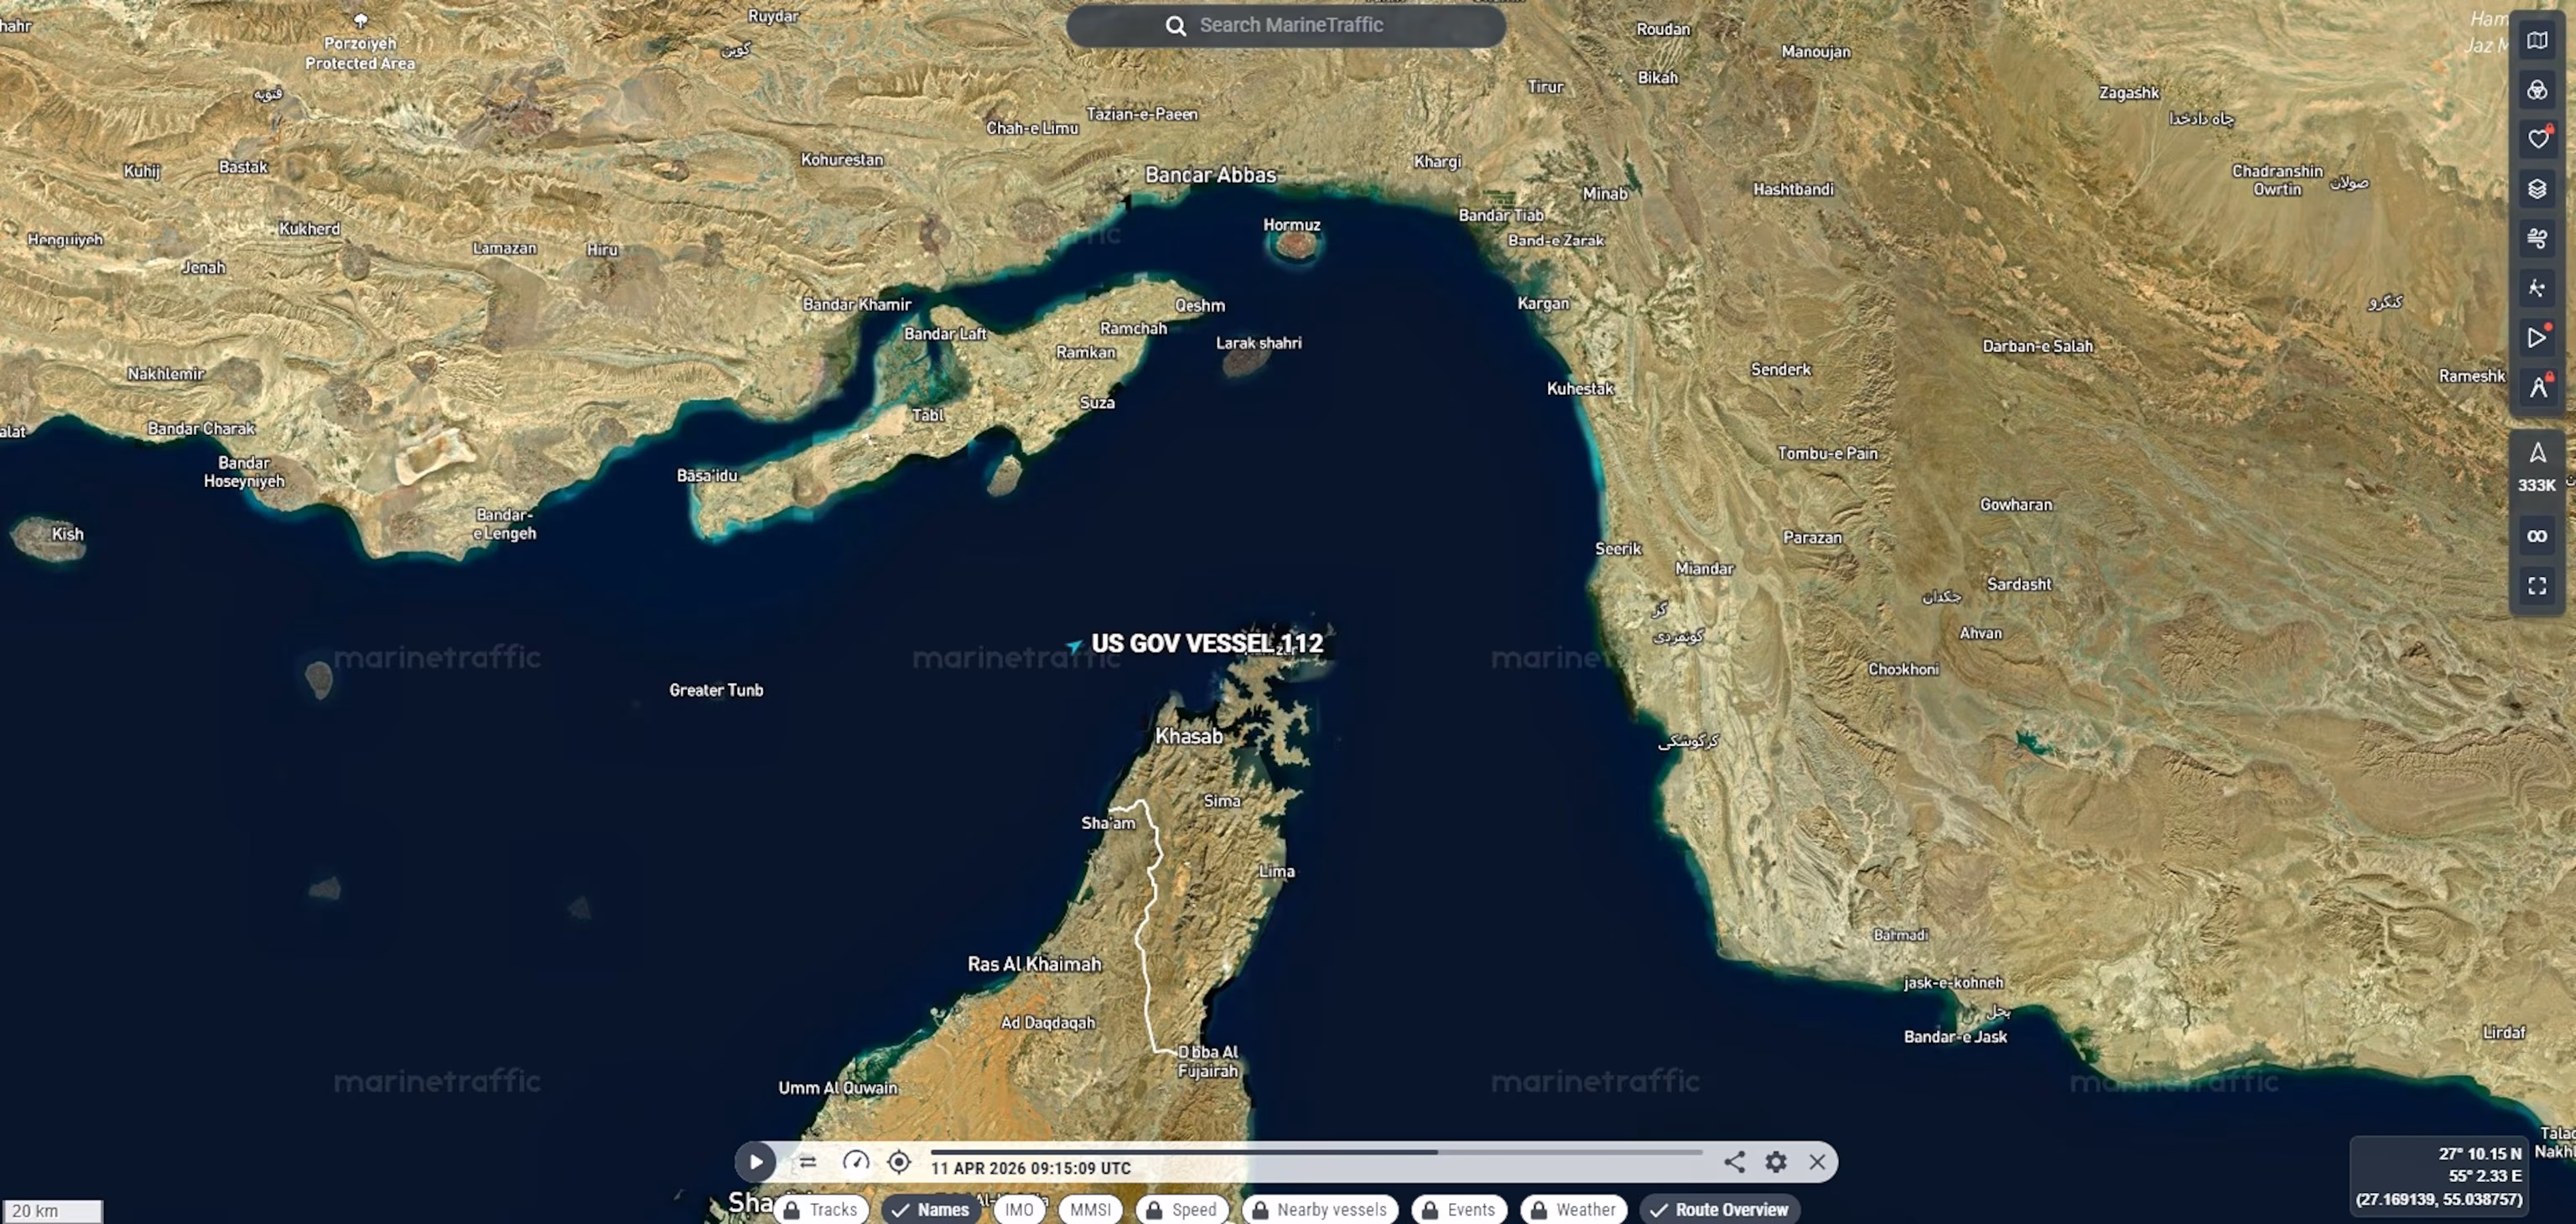
Task: Enable the Events overlay pill
Action: [1459, 1209]
